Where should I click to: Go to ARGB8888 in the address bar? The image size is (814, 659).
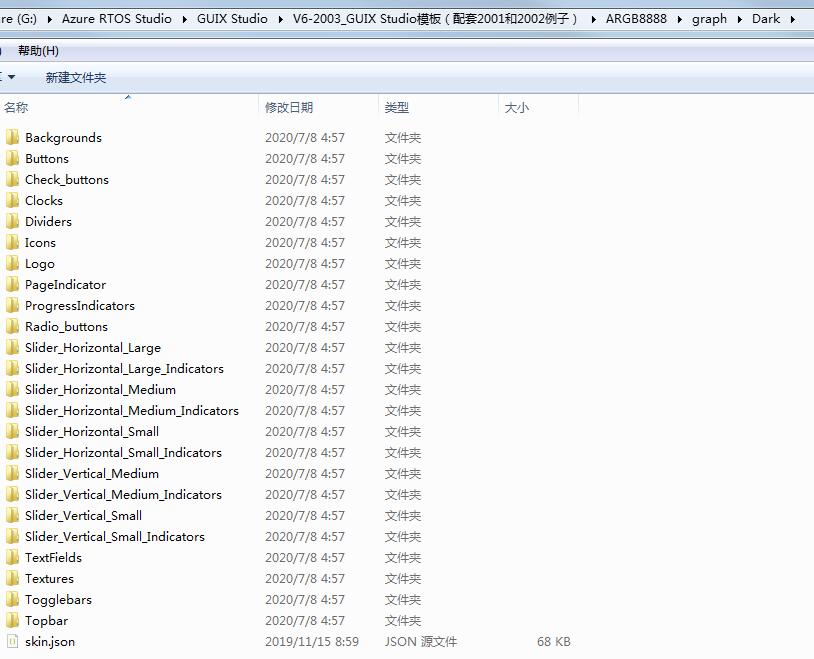point(636,19)
